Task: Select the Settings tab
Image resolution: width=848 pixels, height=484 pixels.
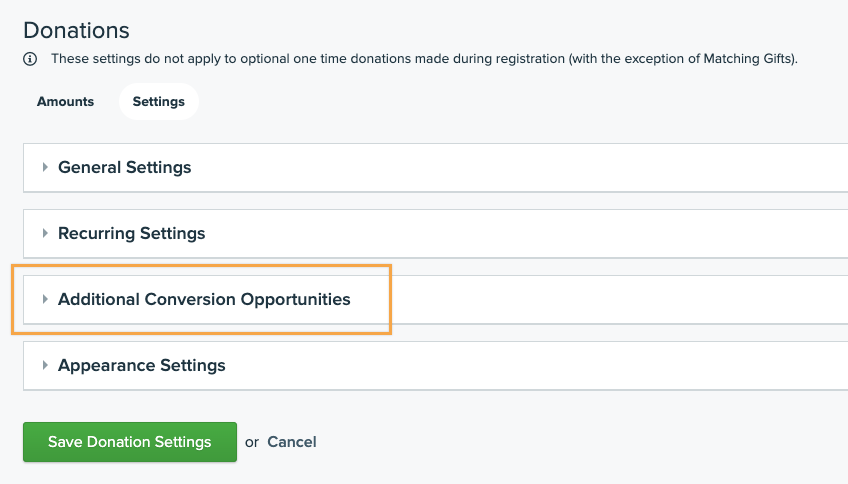Action: (158, 101)
